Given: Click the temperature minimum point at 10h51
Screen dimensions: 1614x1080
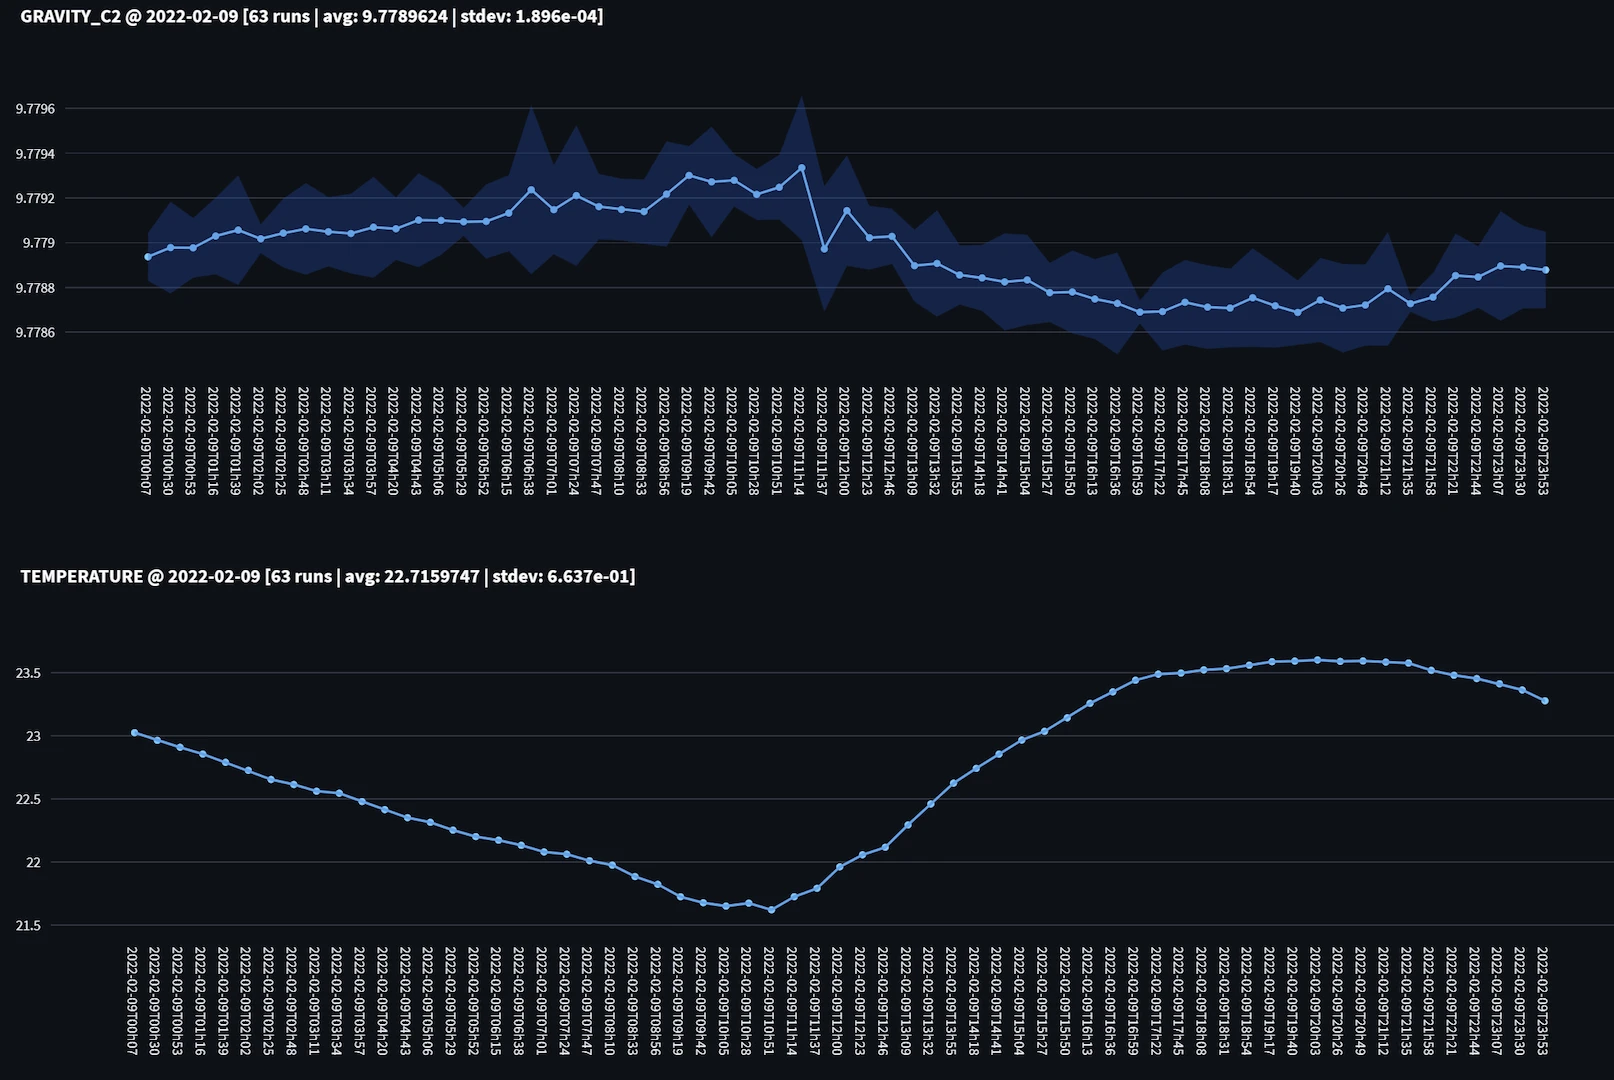Looking at the screenshot, I should click(771, 910).
